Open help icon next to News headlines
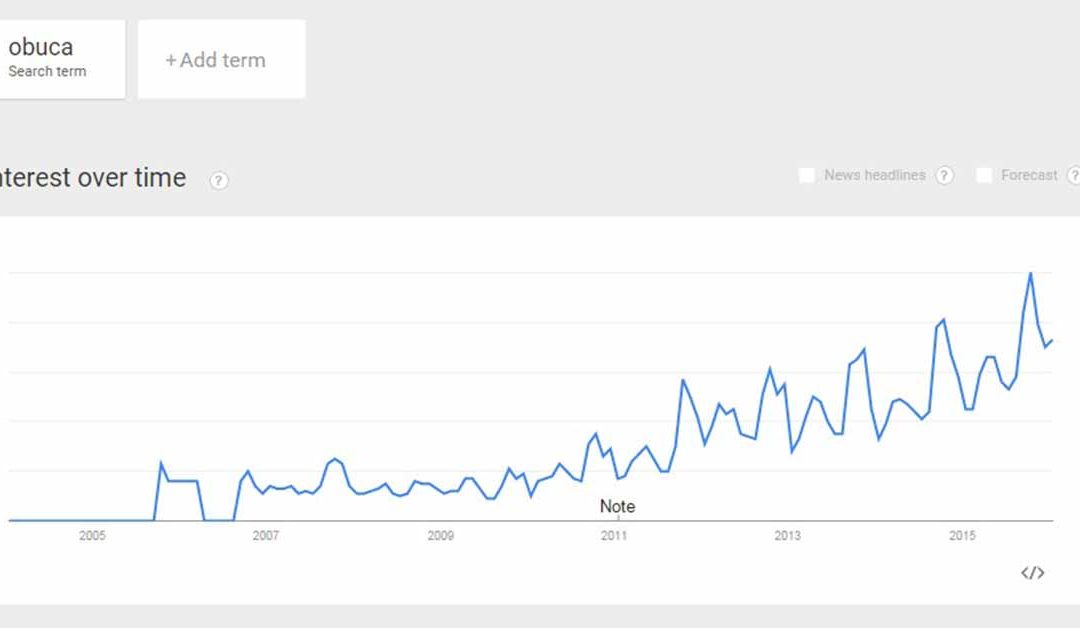1080x628 pixels. 944,176
